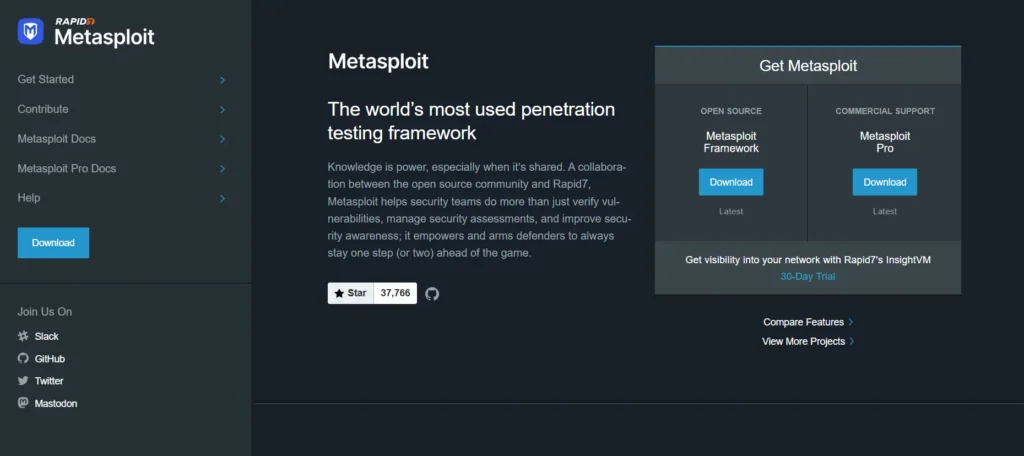Click the COMMERCIAL SUPPORT label
This screenshot has width=1024, height=456.
tap(885, 111)
